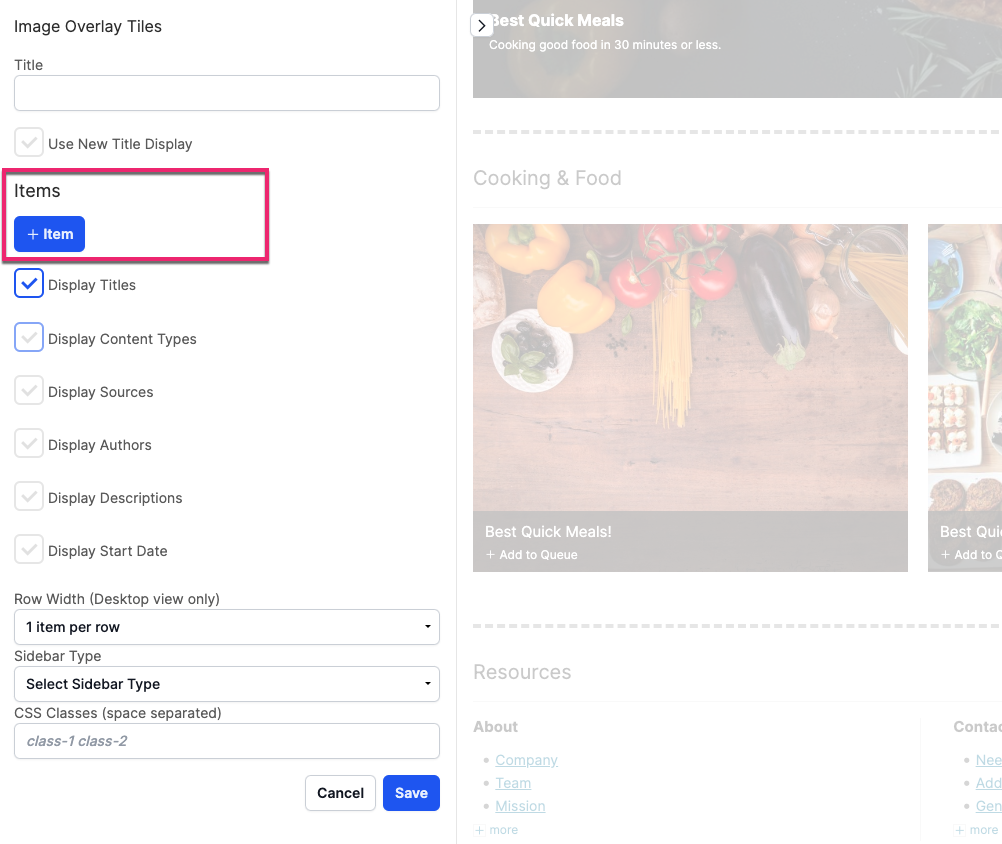Screen dimensions: 1002x844
Task: Collapse panel with the chevron arrow icon
Action: [482, 26]
